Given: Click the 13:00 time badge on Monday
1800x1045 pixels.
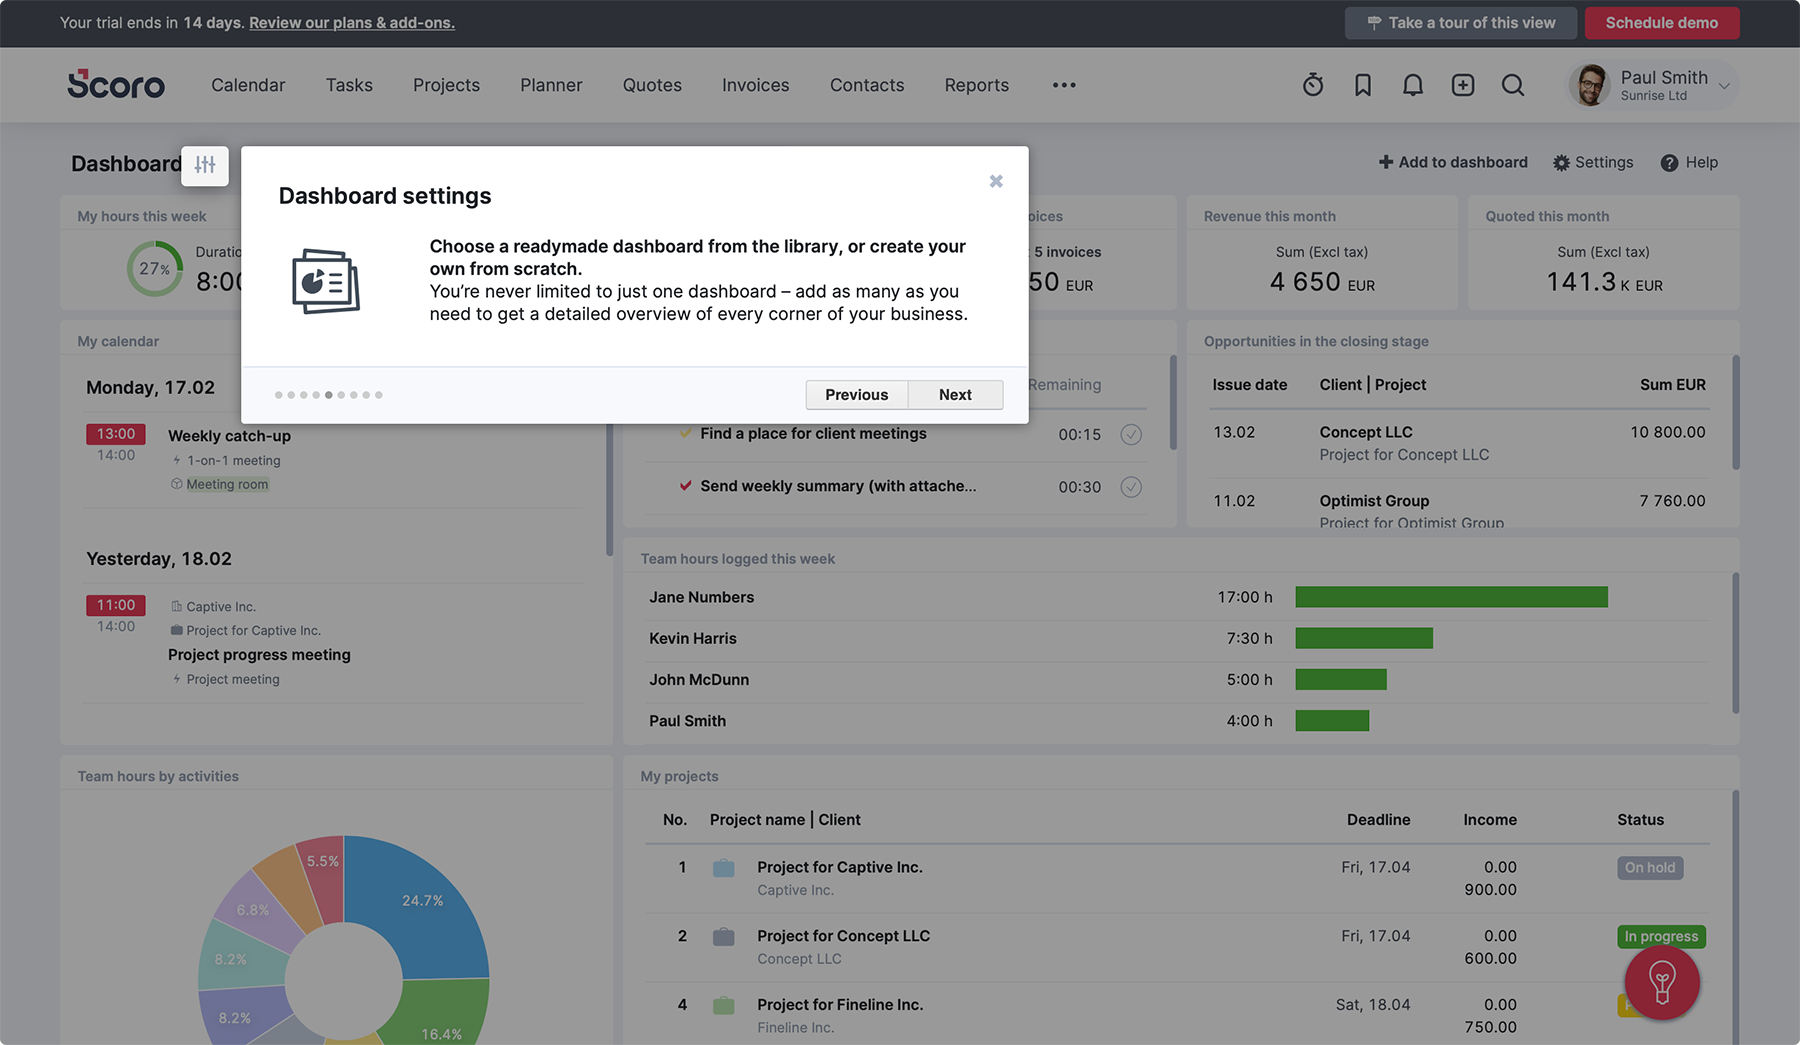Looking at the screenshot, I should 116,434.
